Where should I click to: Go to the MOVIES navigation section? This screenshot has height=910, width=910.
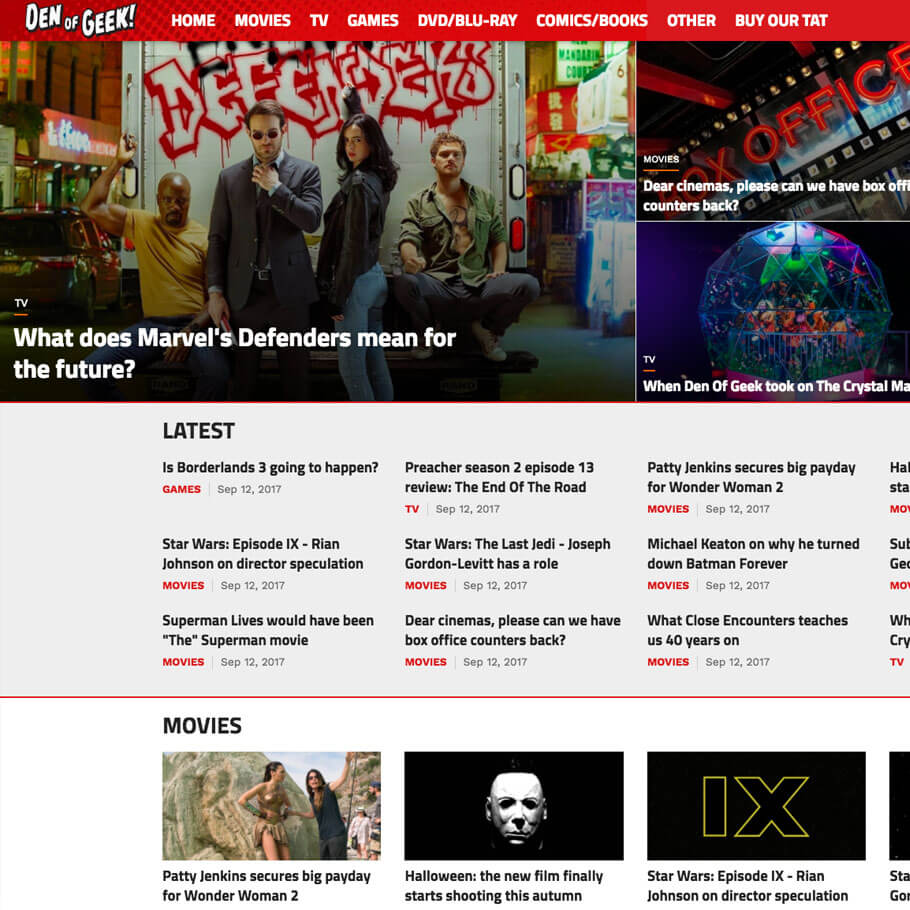coord(262,20)
